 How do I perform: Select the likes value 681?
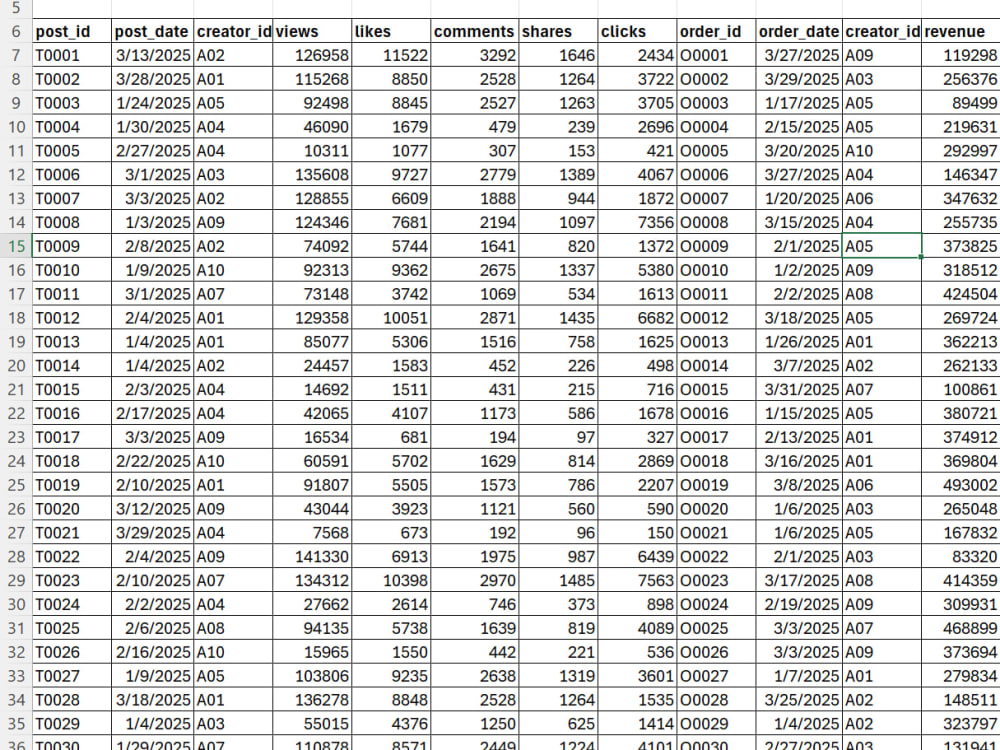(391, 438)
